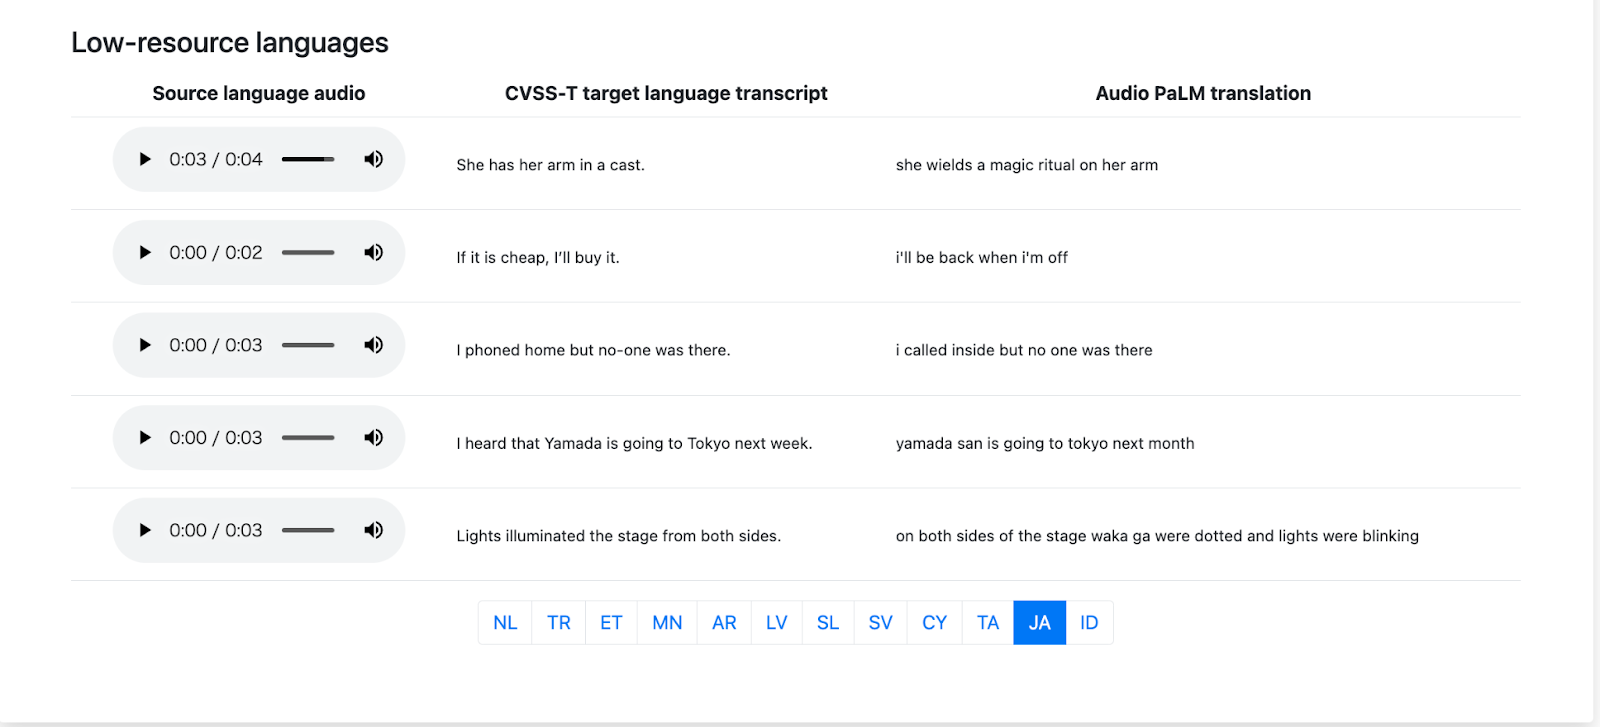Click the 'Audio PaLM translation' column header

[x=1203, y=93]
